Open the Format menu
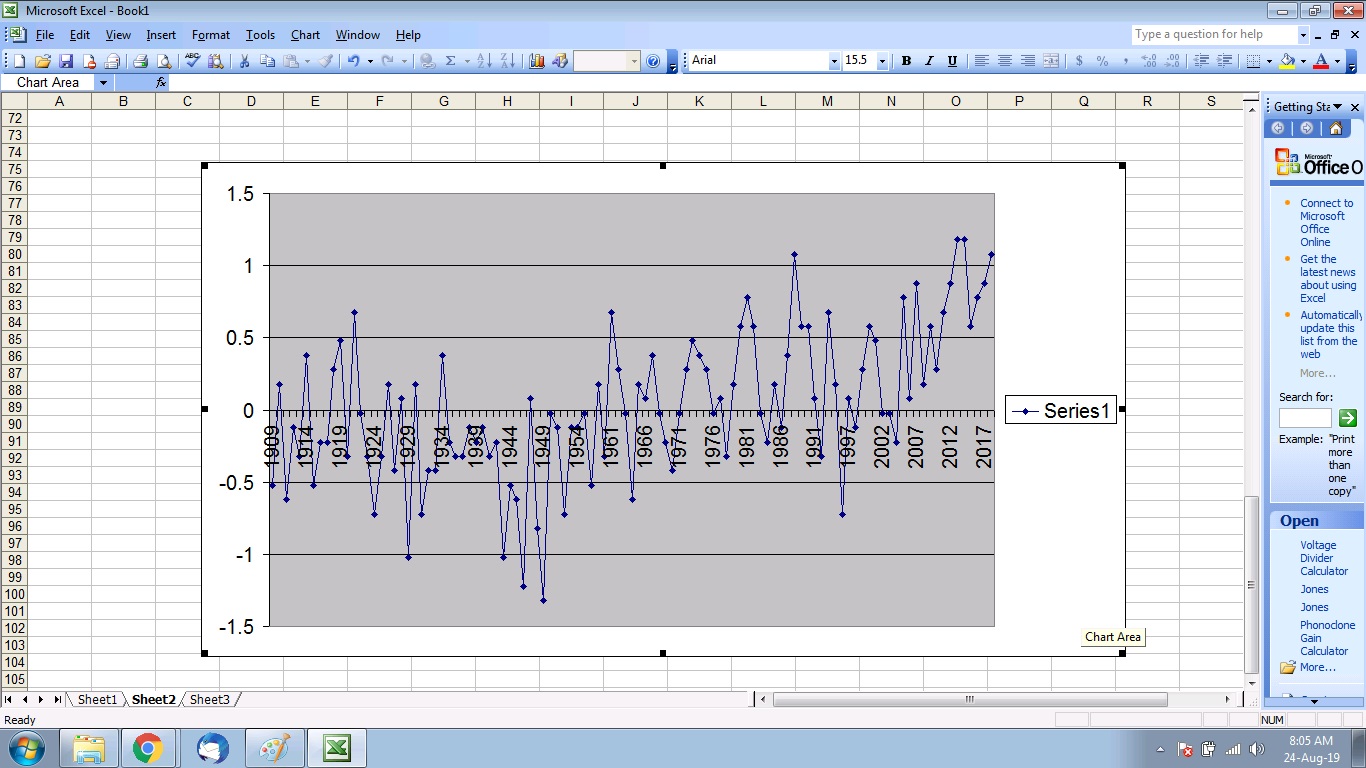This screenshot has width=1366, height=768. point(211,35)
